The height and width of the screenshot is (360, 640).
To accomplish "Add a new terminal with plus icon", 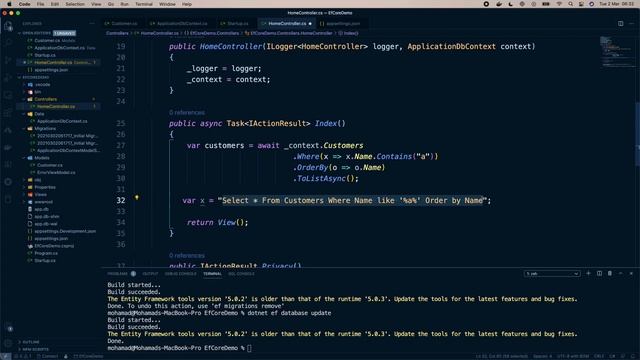I will pyautogui.click(x=588, y=273).
